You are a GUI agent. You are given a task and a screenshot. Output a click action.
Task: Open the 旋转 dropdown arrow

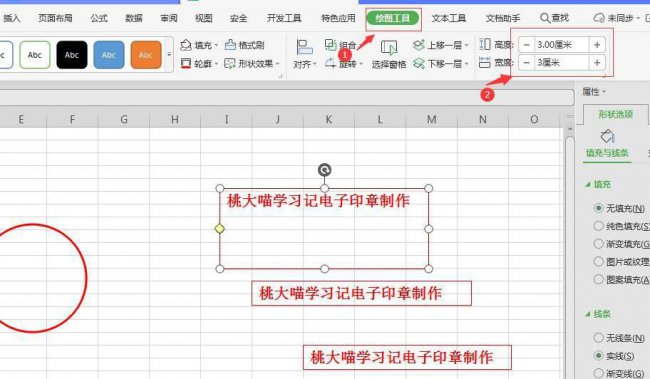point(361,64)
